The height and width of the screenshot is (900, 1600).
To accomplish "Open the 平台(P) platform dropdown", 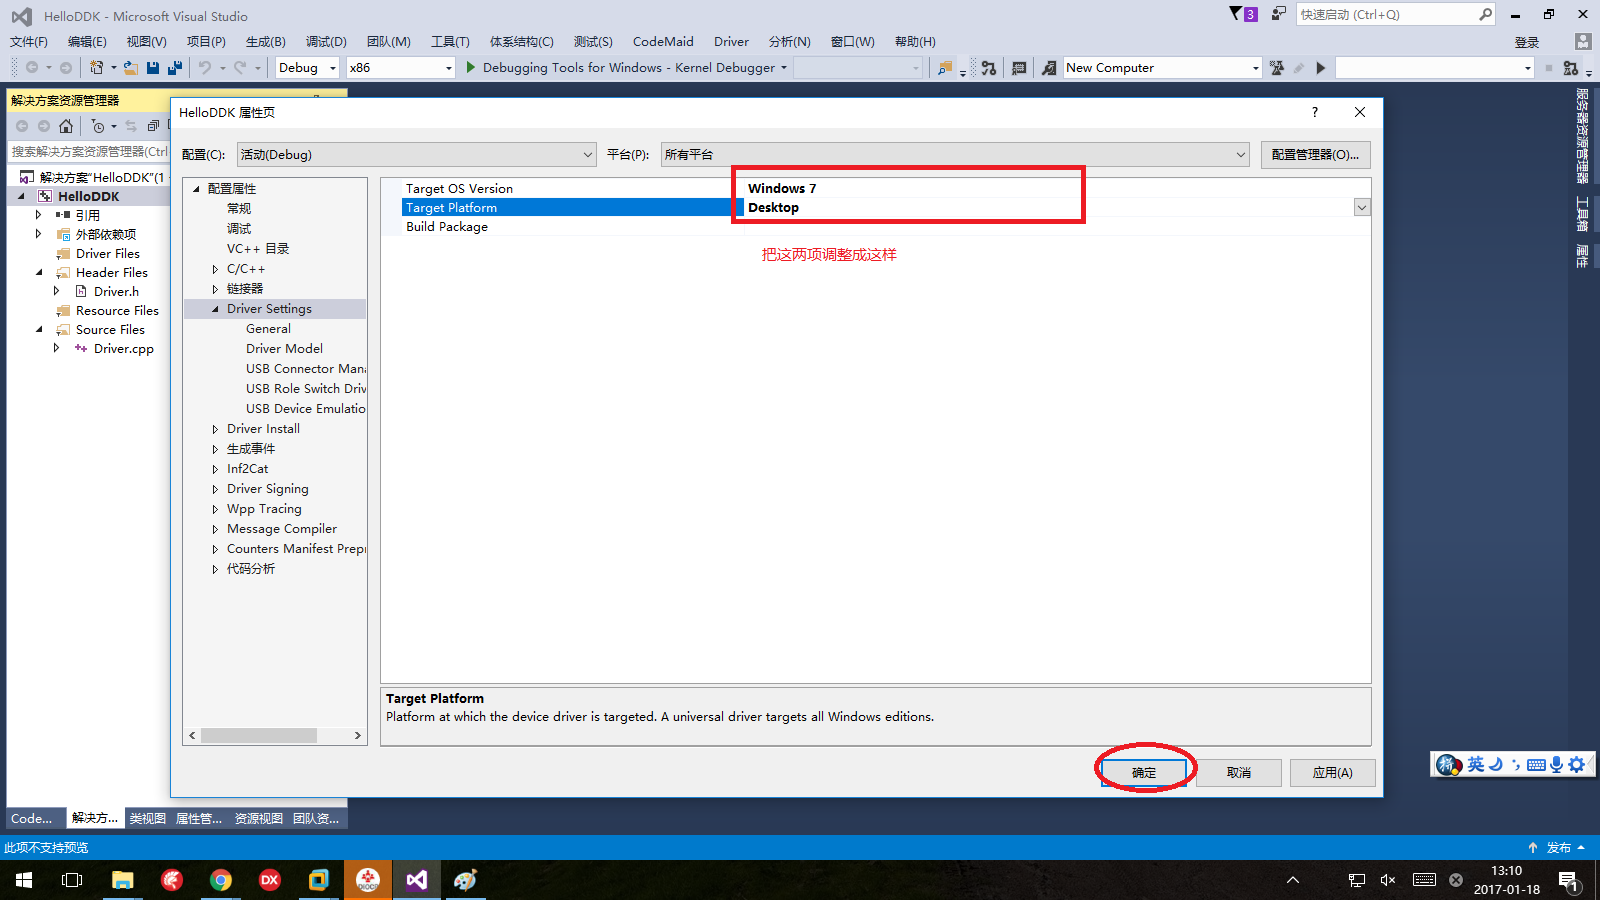I will click(x=956, y=155).
